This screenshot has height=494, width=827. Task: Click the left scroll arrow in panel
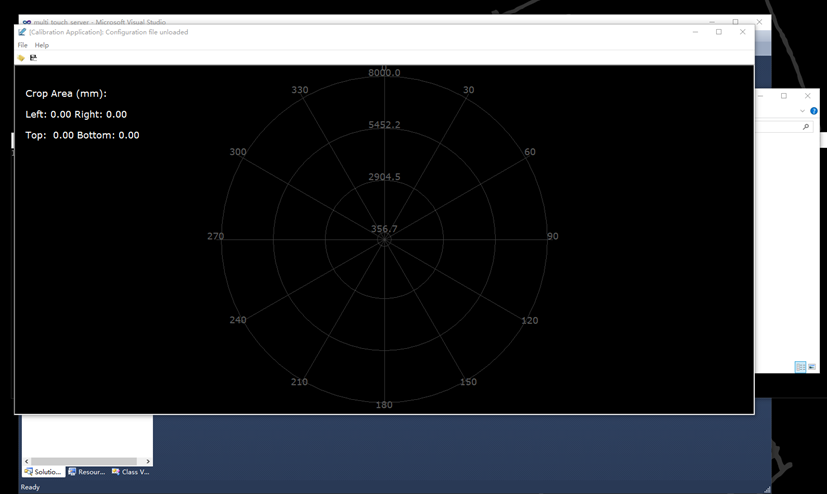click(x=27, y=461)
